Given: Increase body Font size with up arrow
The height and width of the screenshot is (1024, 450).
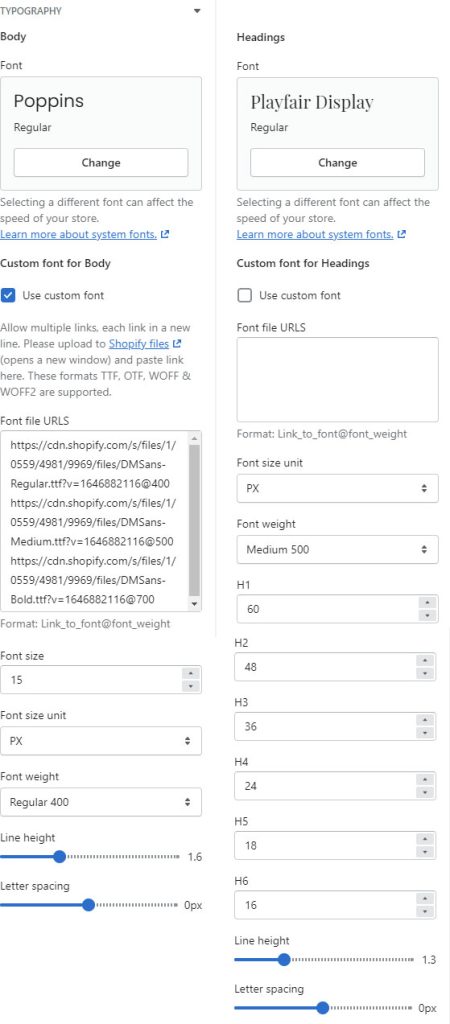Looking at the screenshot, I should (190, 673).
